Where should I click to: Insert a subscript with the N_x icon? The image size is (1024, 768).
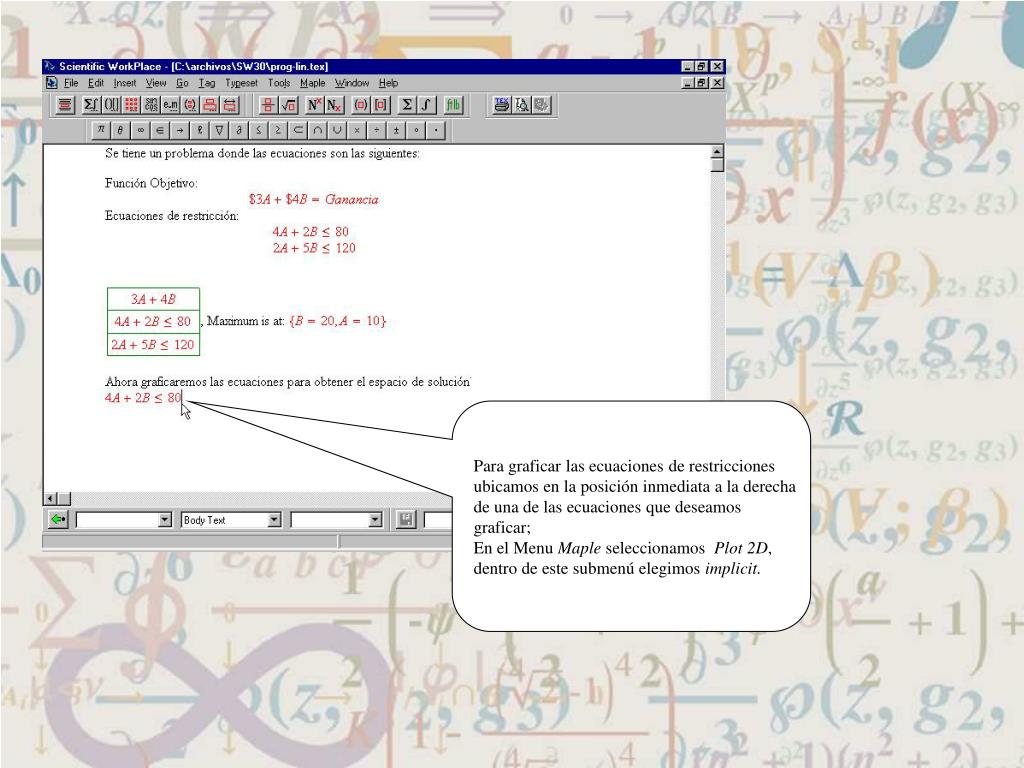click(334, 104)
